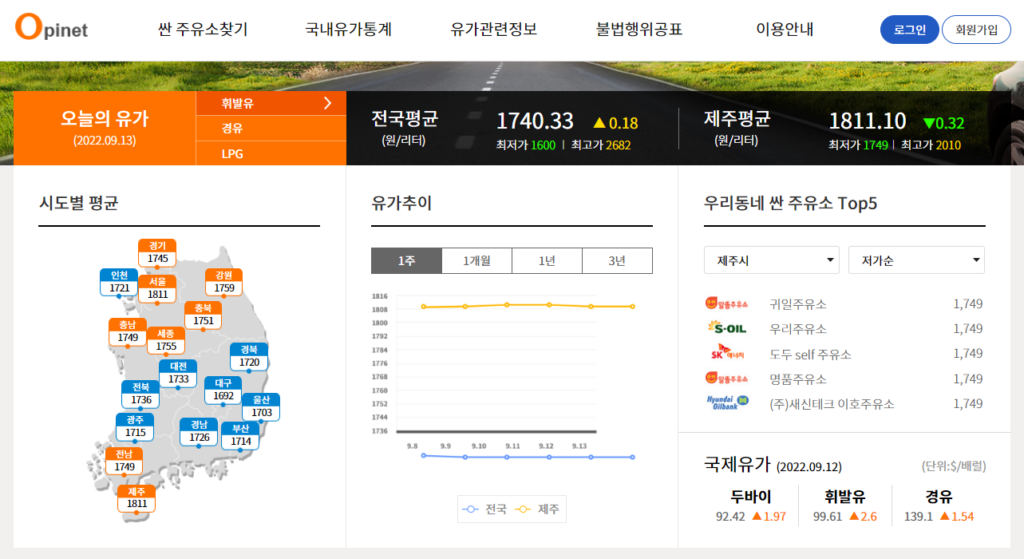Click 알뜰주유소 logo beside 귀일주유소
This screenshot has width=1024, height=559.
tap(726, 304)
